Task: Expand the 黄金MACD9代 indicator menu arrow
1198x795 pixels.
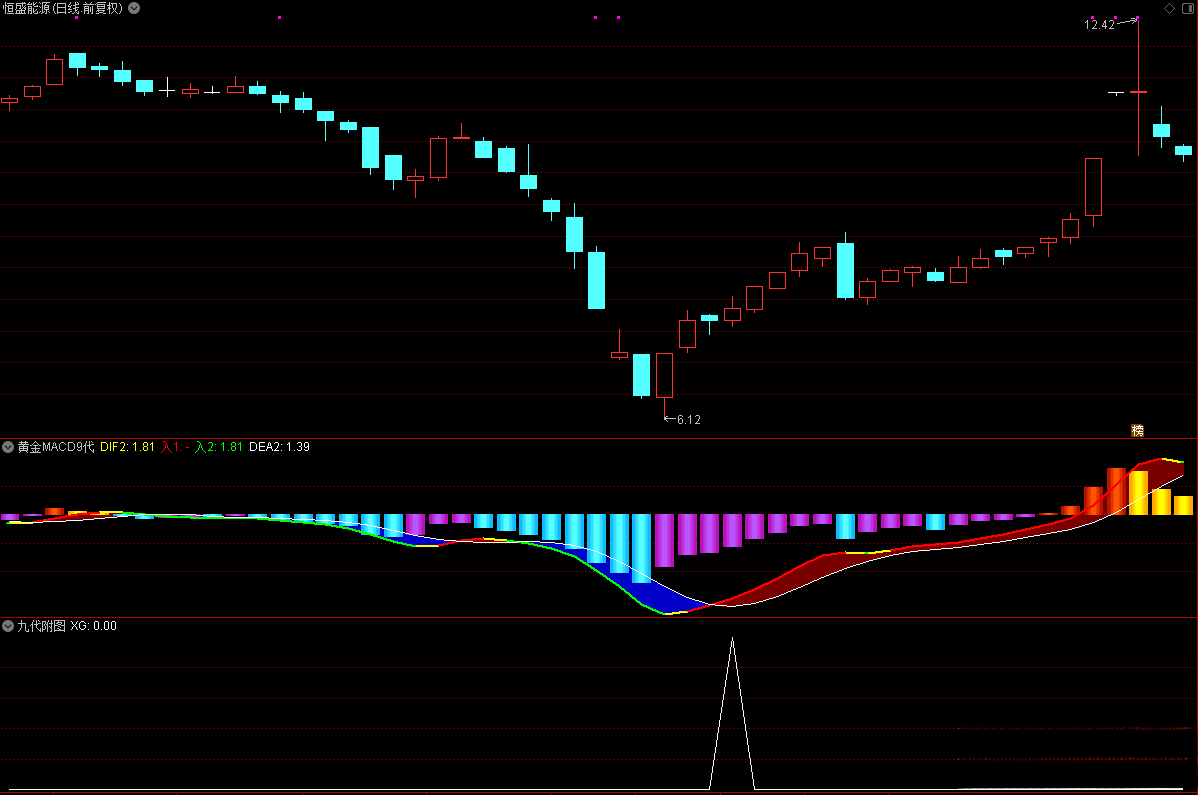Action: point(8,447)
